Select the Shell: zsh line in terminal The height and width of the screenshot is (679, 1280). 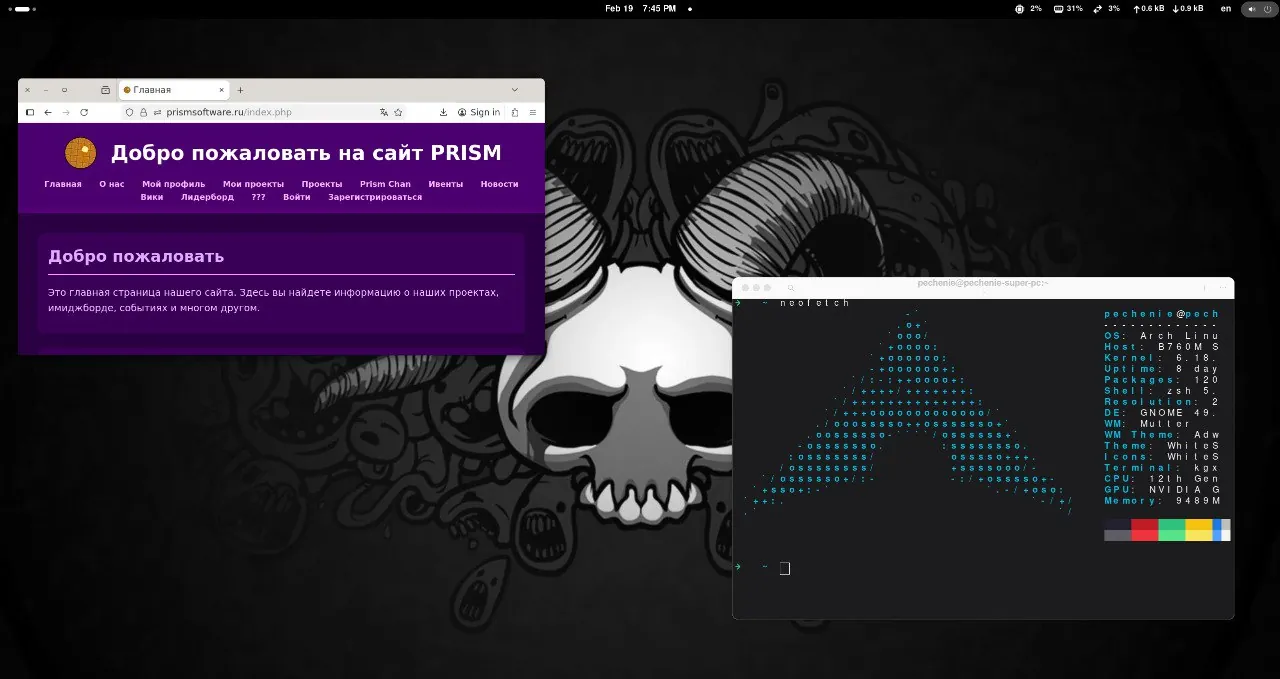[x=1162, y=391]
